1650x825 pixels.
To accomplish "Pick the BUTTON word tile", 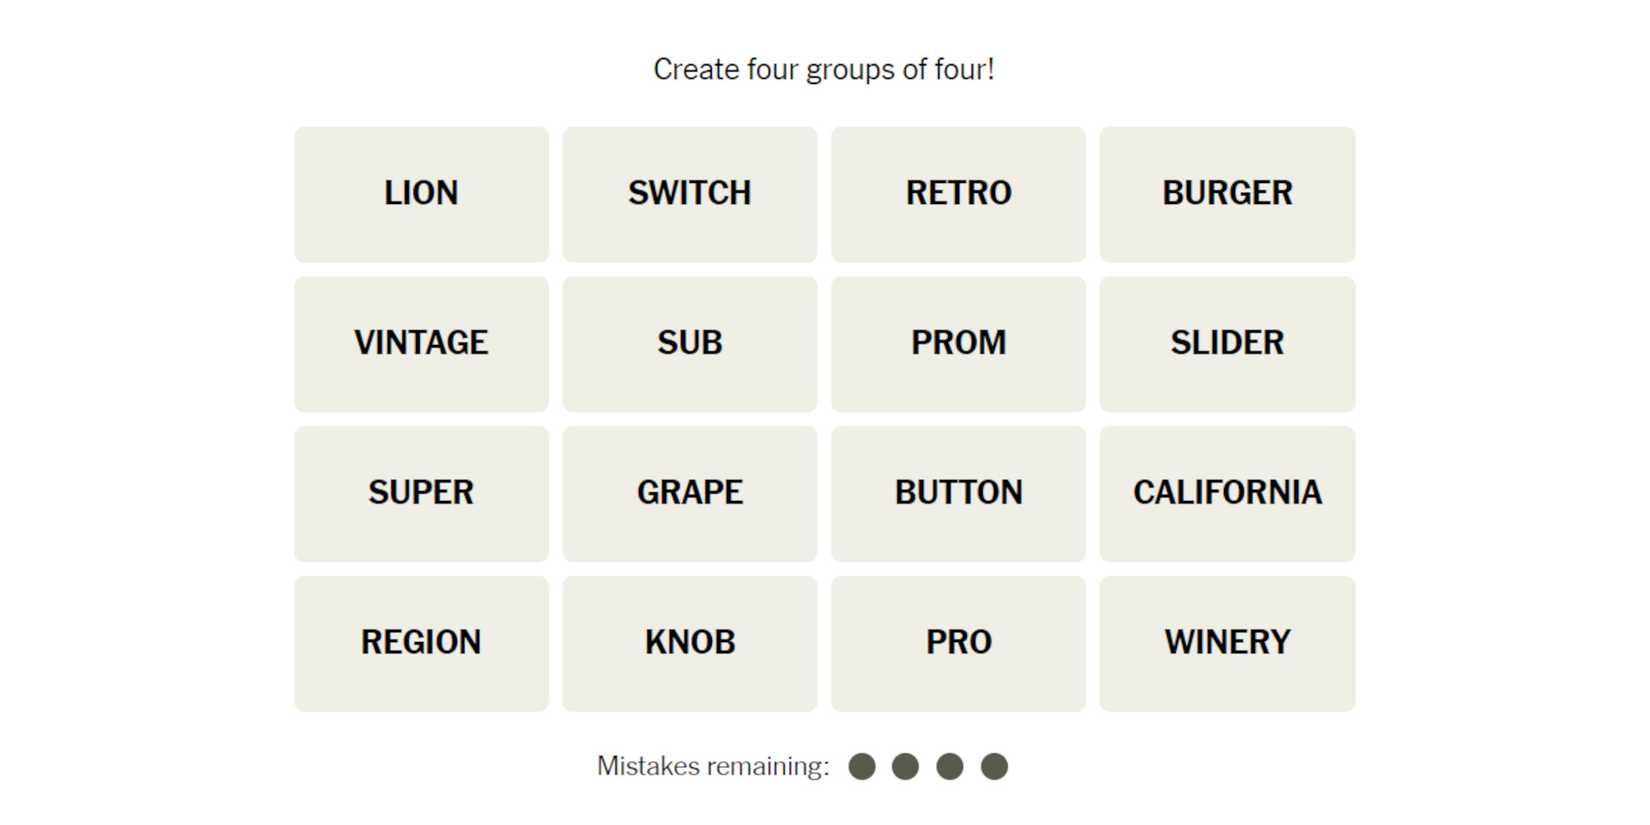I will point(958,493).
